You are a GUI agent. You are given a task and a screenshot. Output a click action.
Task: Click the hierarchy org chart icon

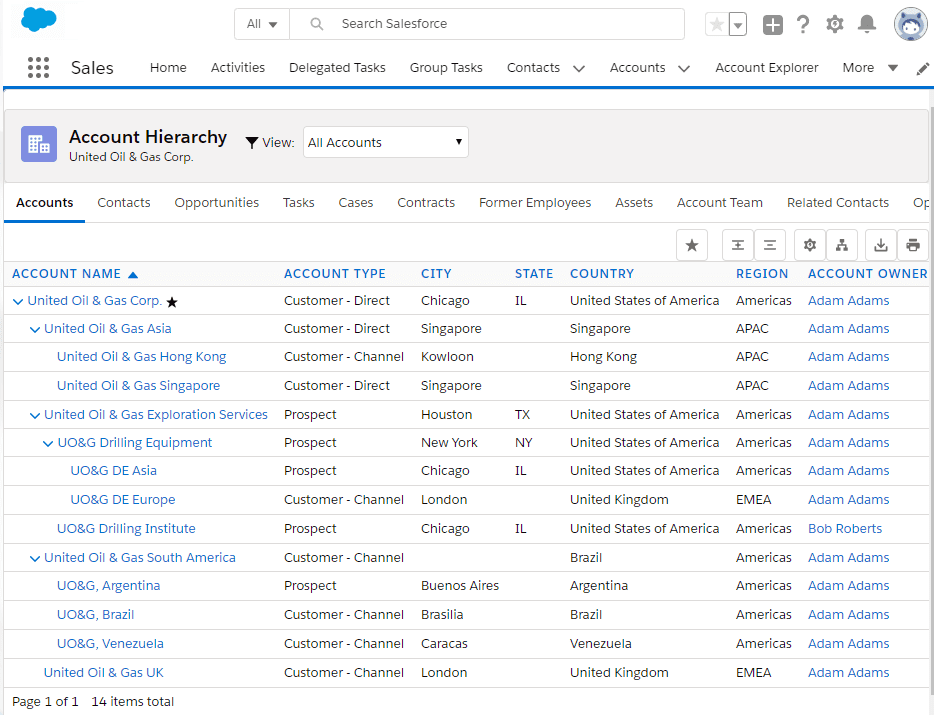842,245
